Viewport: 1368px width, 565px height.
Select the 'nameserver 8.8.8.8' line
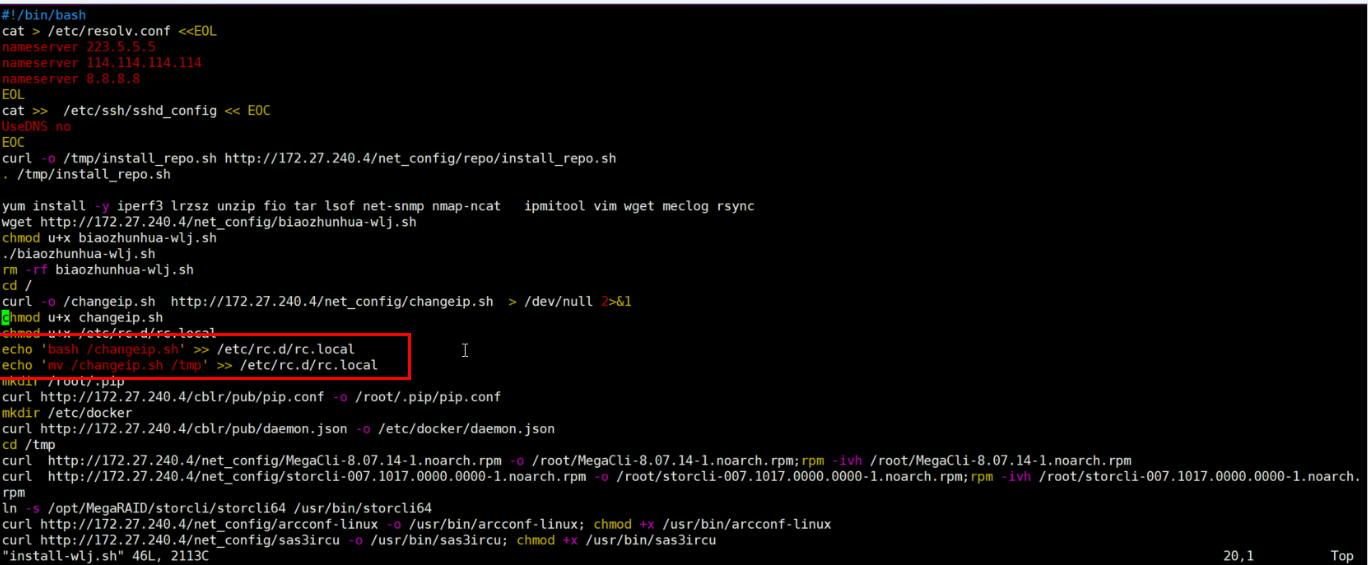tap(71, 79)
